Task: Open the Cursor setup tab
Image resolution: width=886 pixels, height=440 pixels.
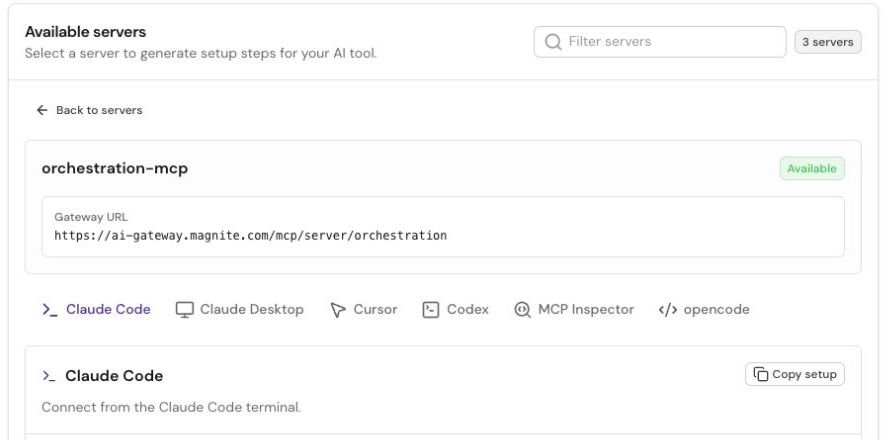Action: point(364,310)
